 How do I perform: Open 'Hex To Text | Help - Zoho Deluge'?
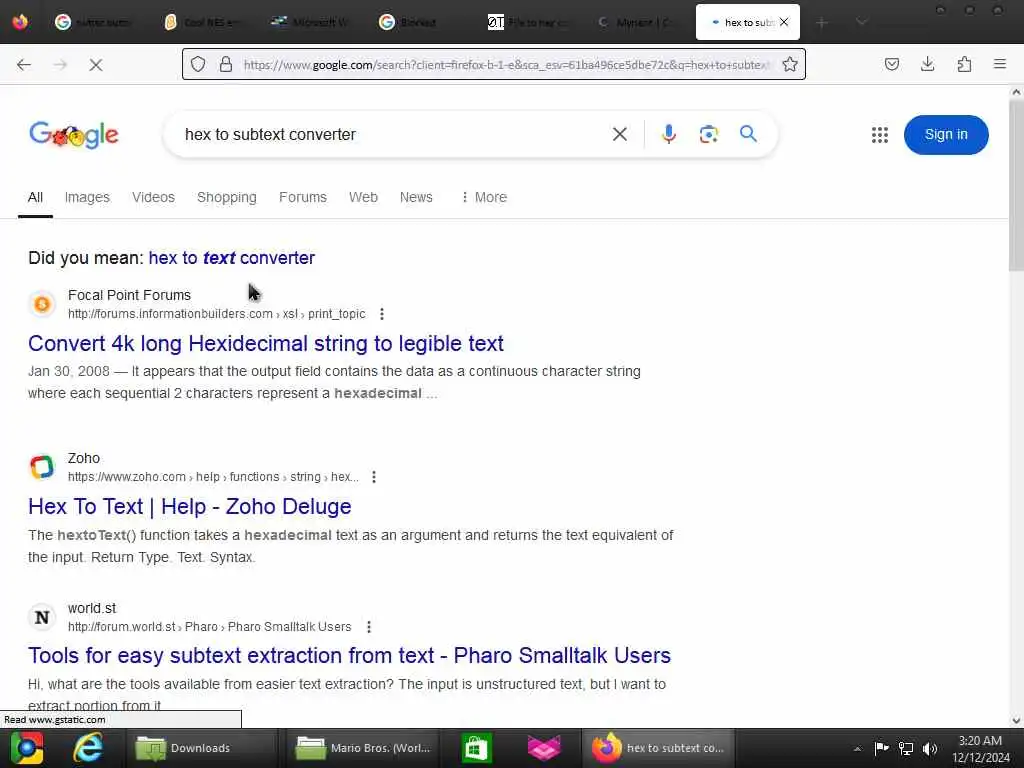pos(189,507)
